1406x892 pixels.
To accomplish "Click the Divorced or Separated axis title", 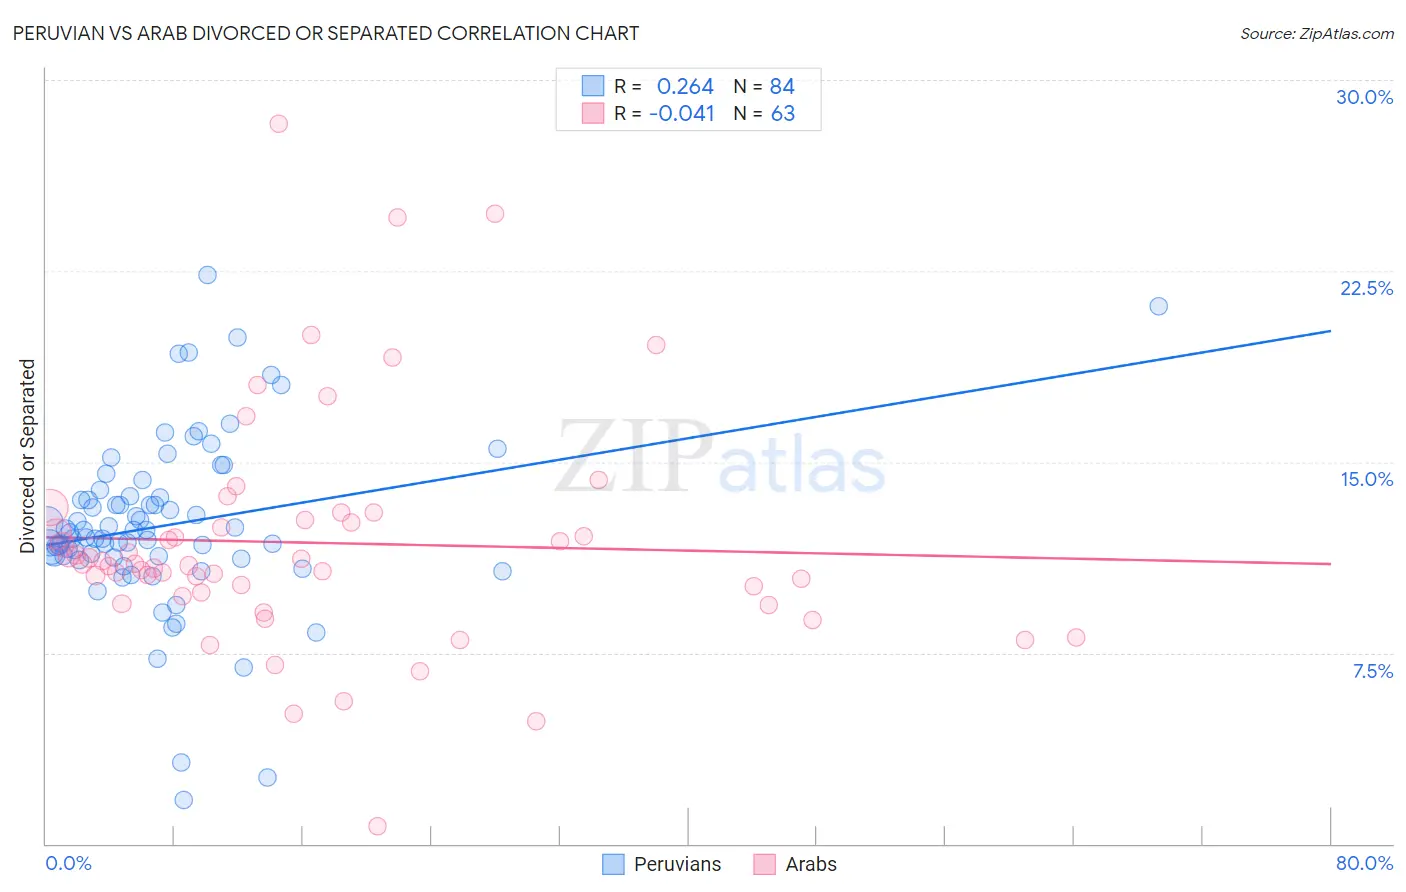I will point(27,456).
